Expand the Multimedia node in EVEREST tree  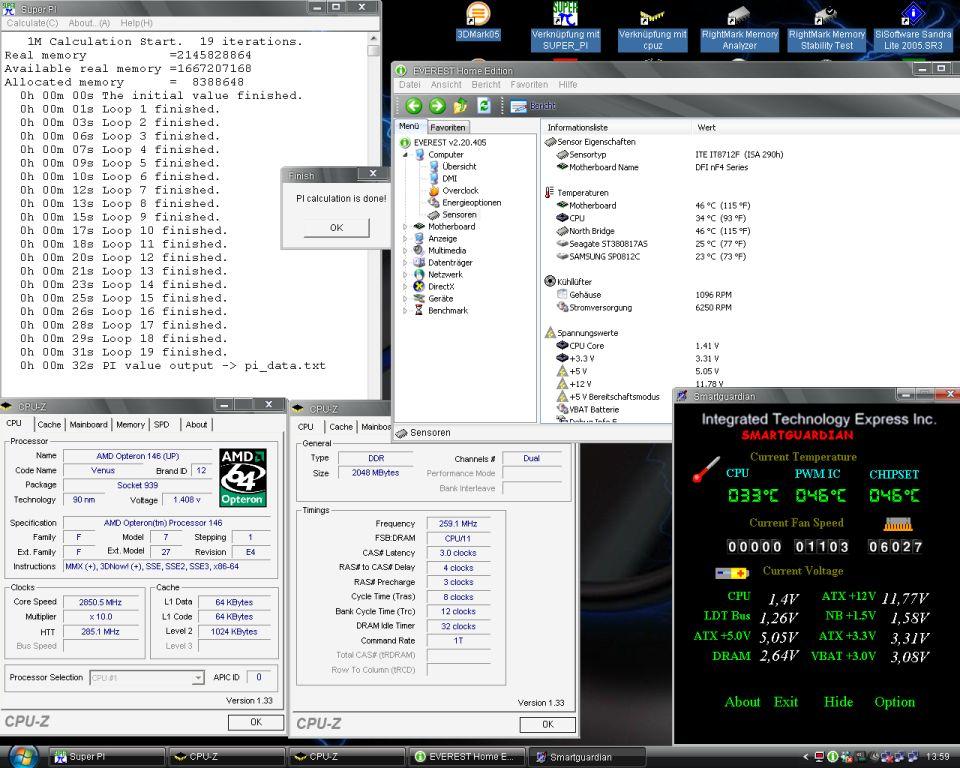pyautogui.click(x=405, y=250)
